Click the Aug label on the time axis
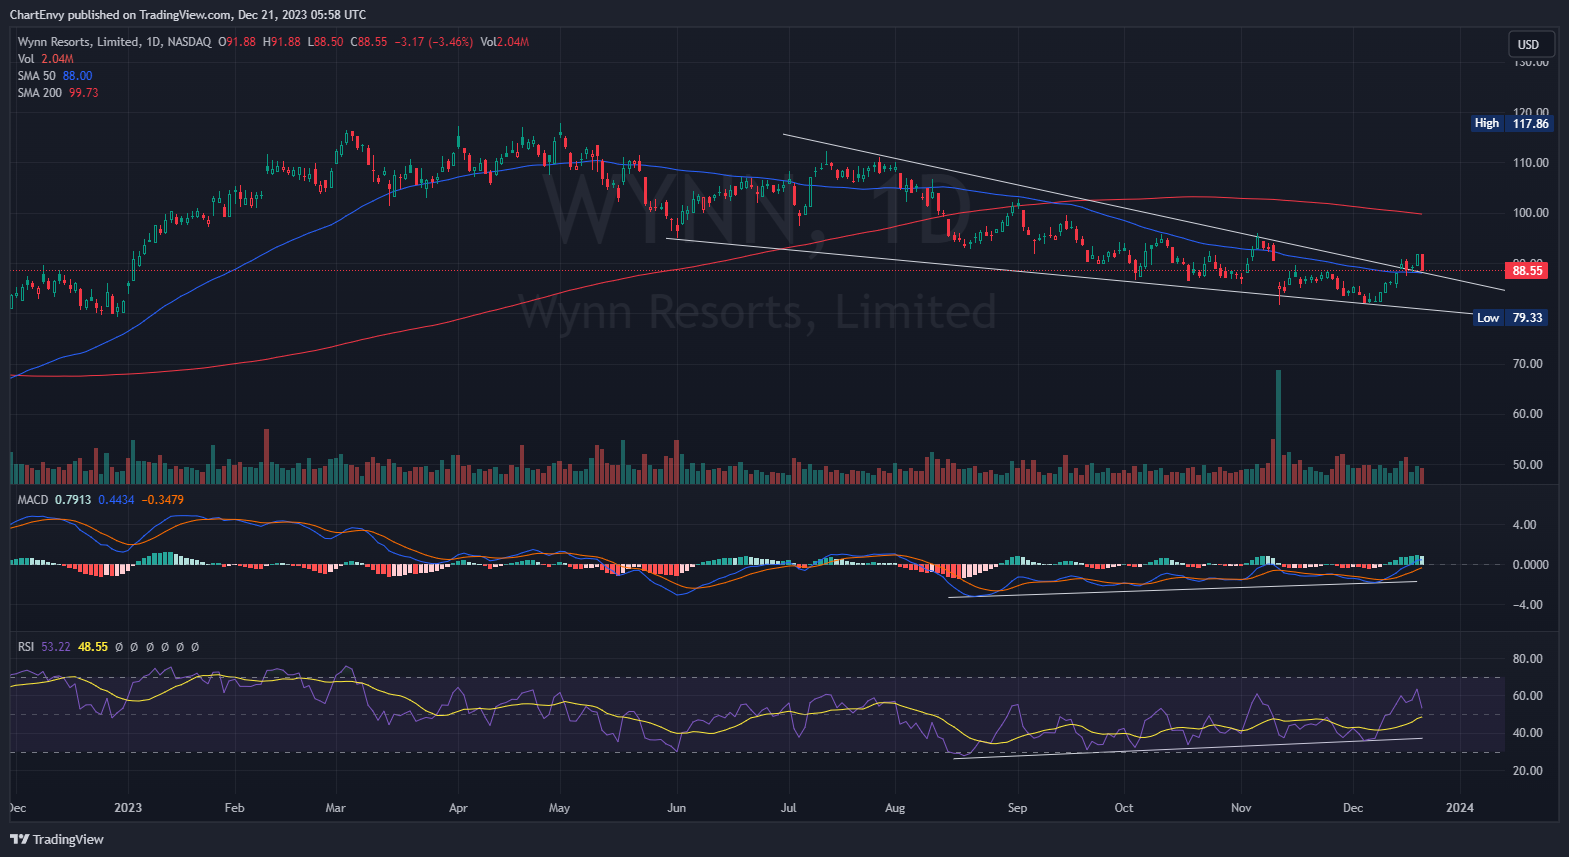Image resolution: width=1569 pixels, height=857 pixels. [895, 808]
